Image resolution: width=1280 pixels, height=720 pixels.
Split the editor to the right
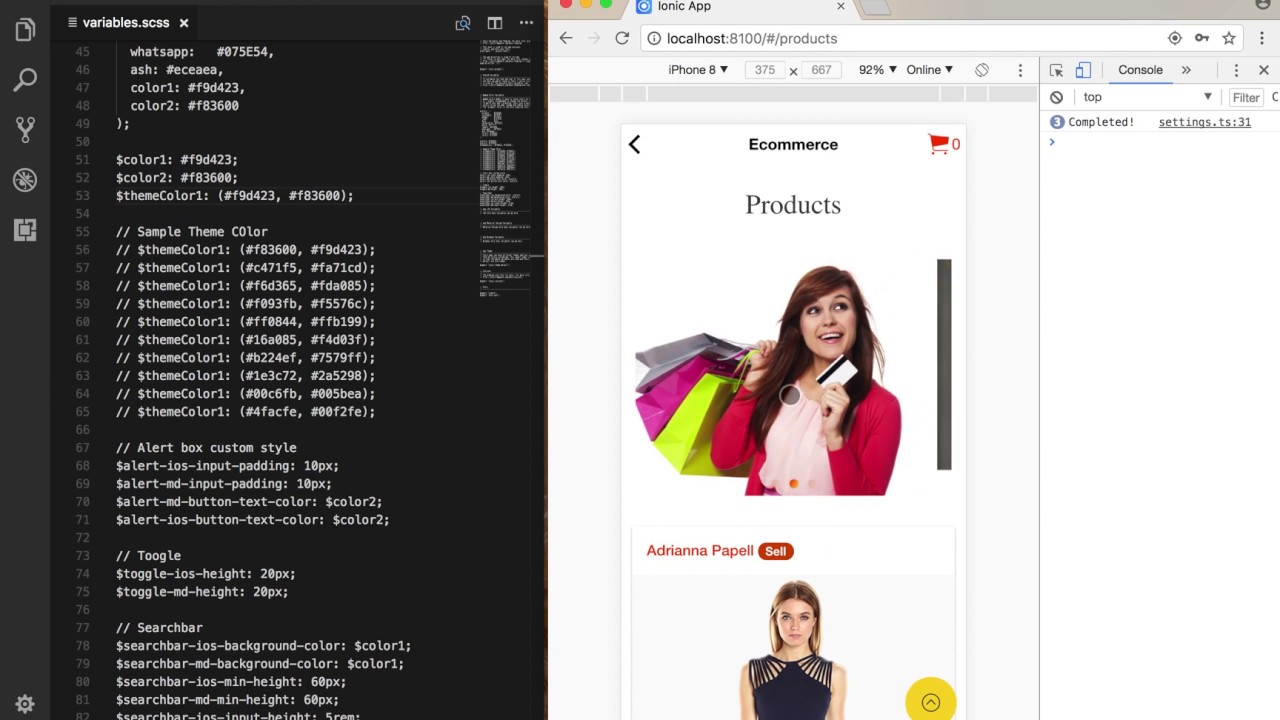pos(494,22)
